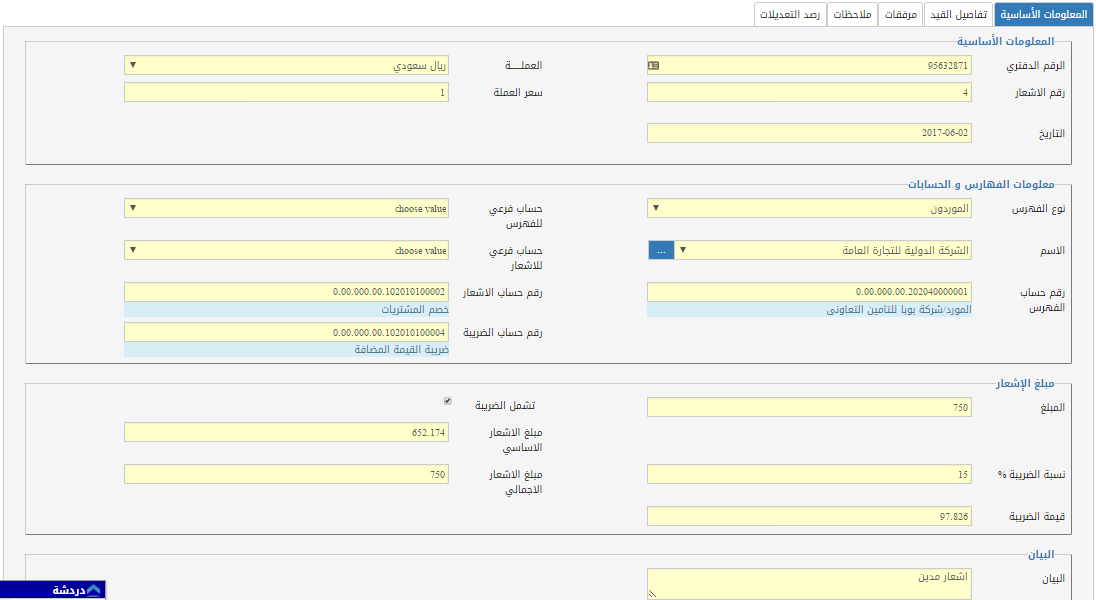
Task: Select the المعلومات الأساسية tab
Action: click(x=1043, y=14)
